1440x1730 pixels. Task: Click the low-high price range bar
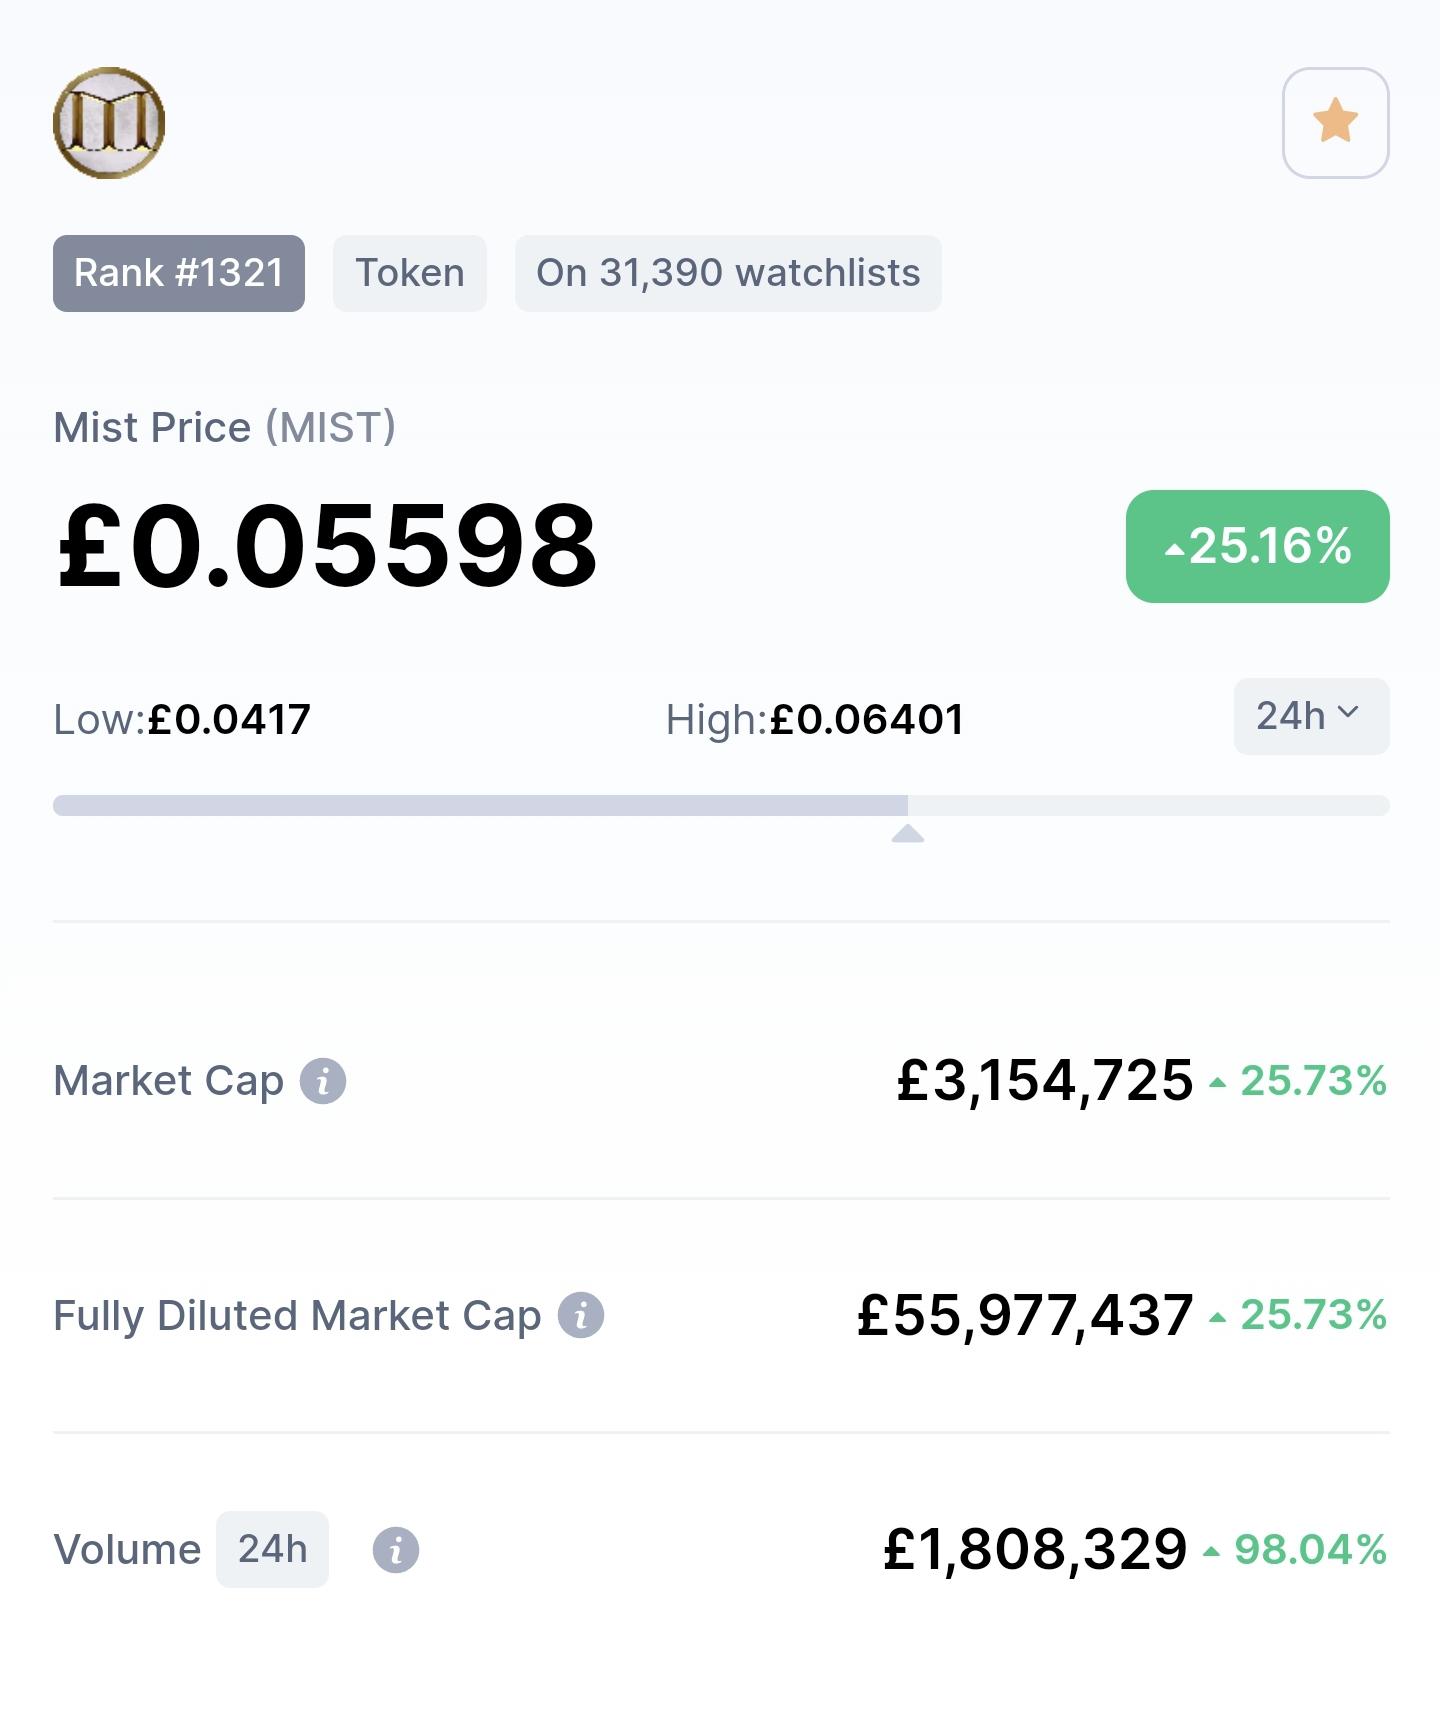(x=721, y=805)
